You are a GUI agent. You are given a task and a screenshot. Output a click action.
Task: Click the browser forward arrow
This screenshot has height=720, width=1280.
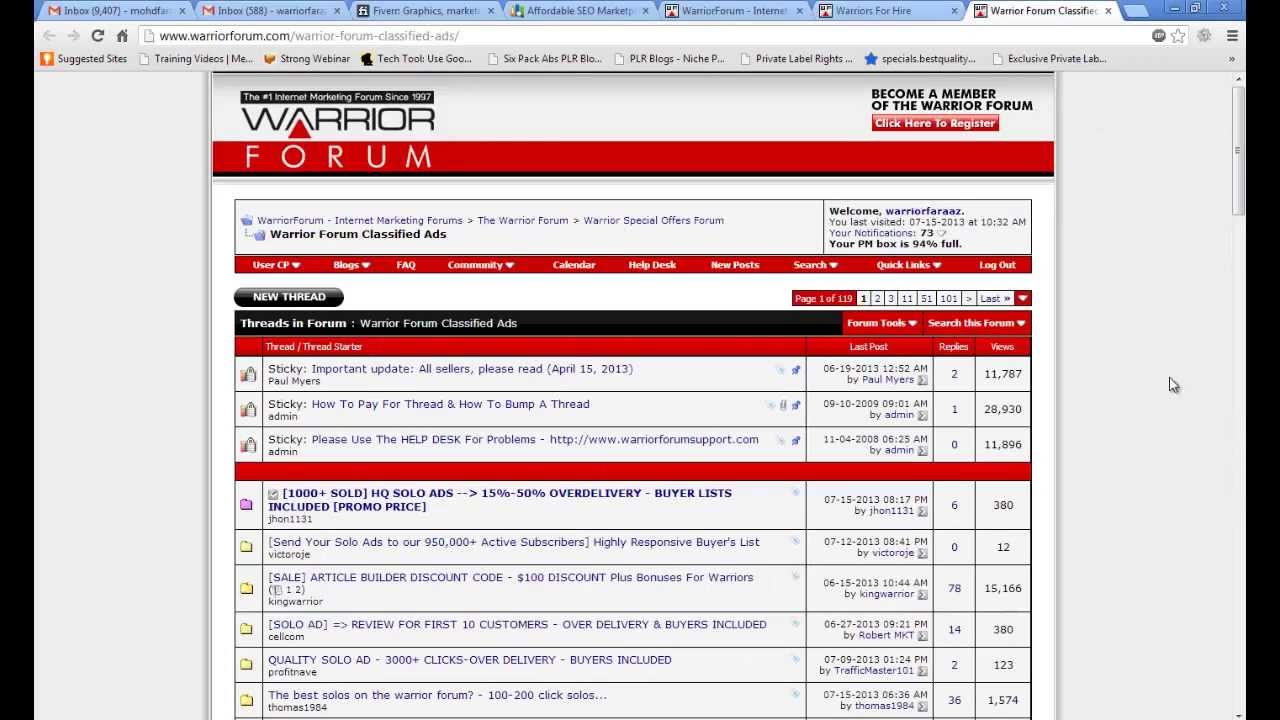click(73, 36)
